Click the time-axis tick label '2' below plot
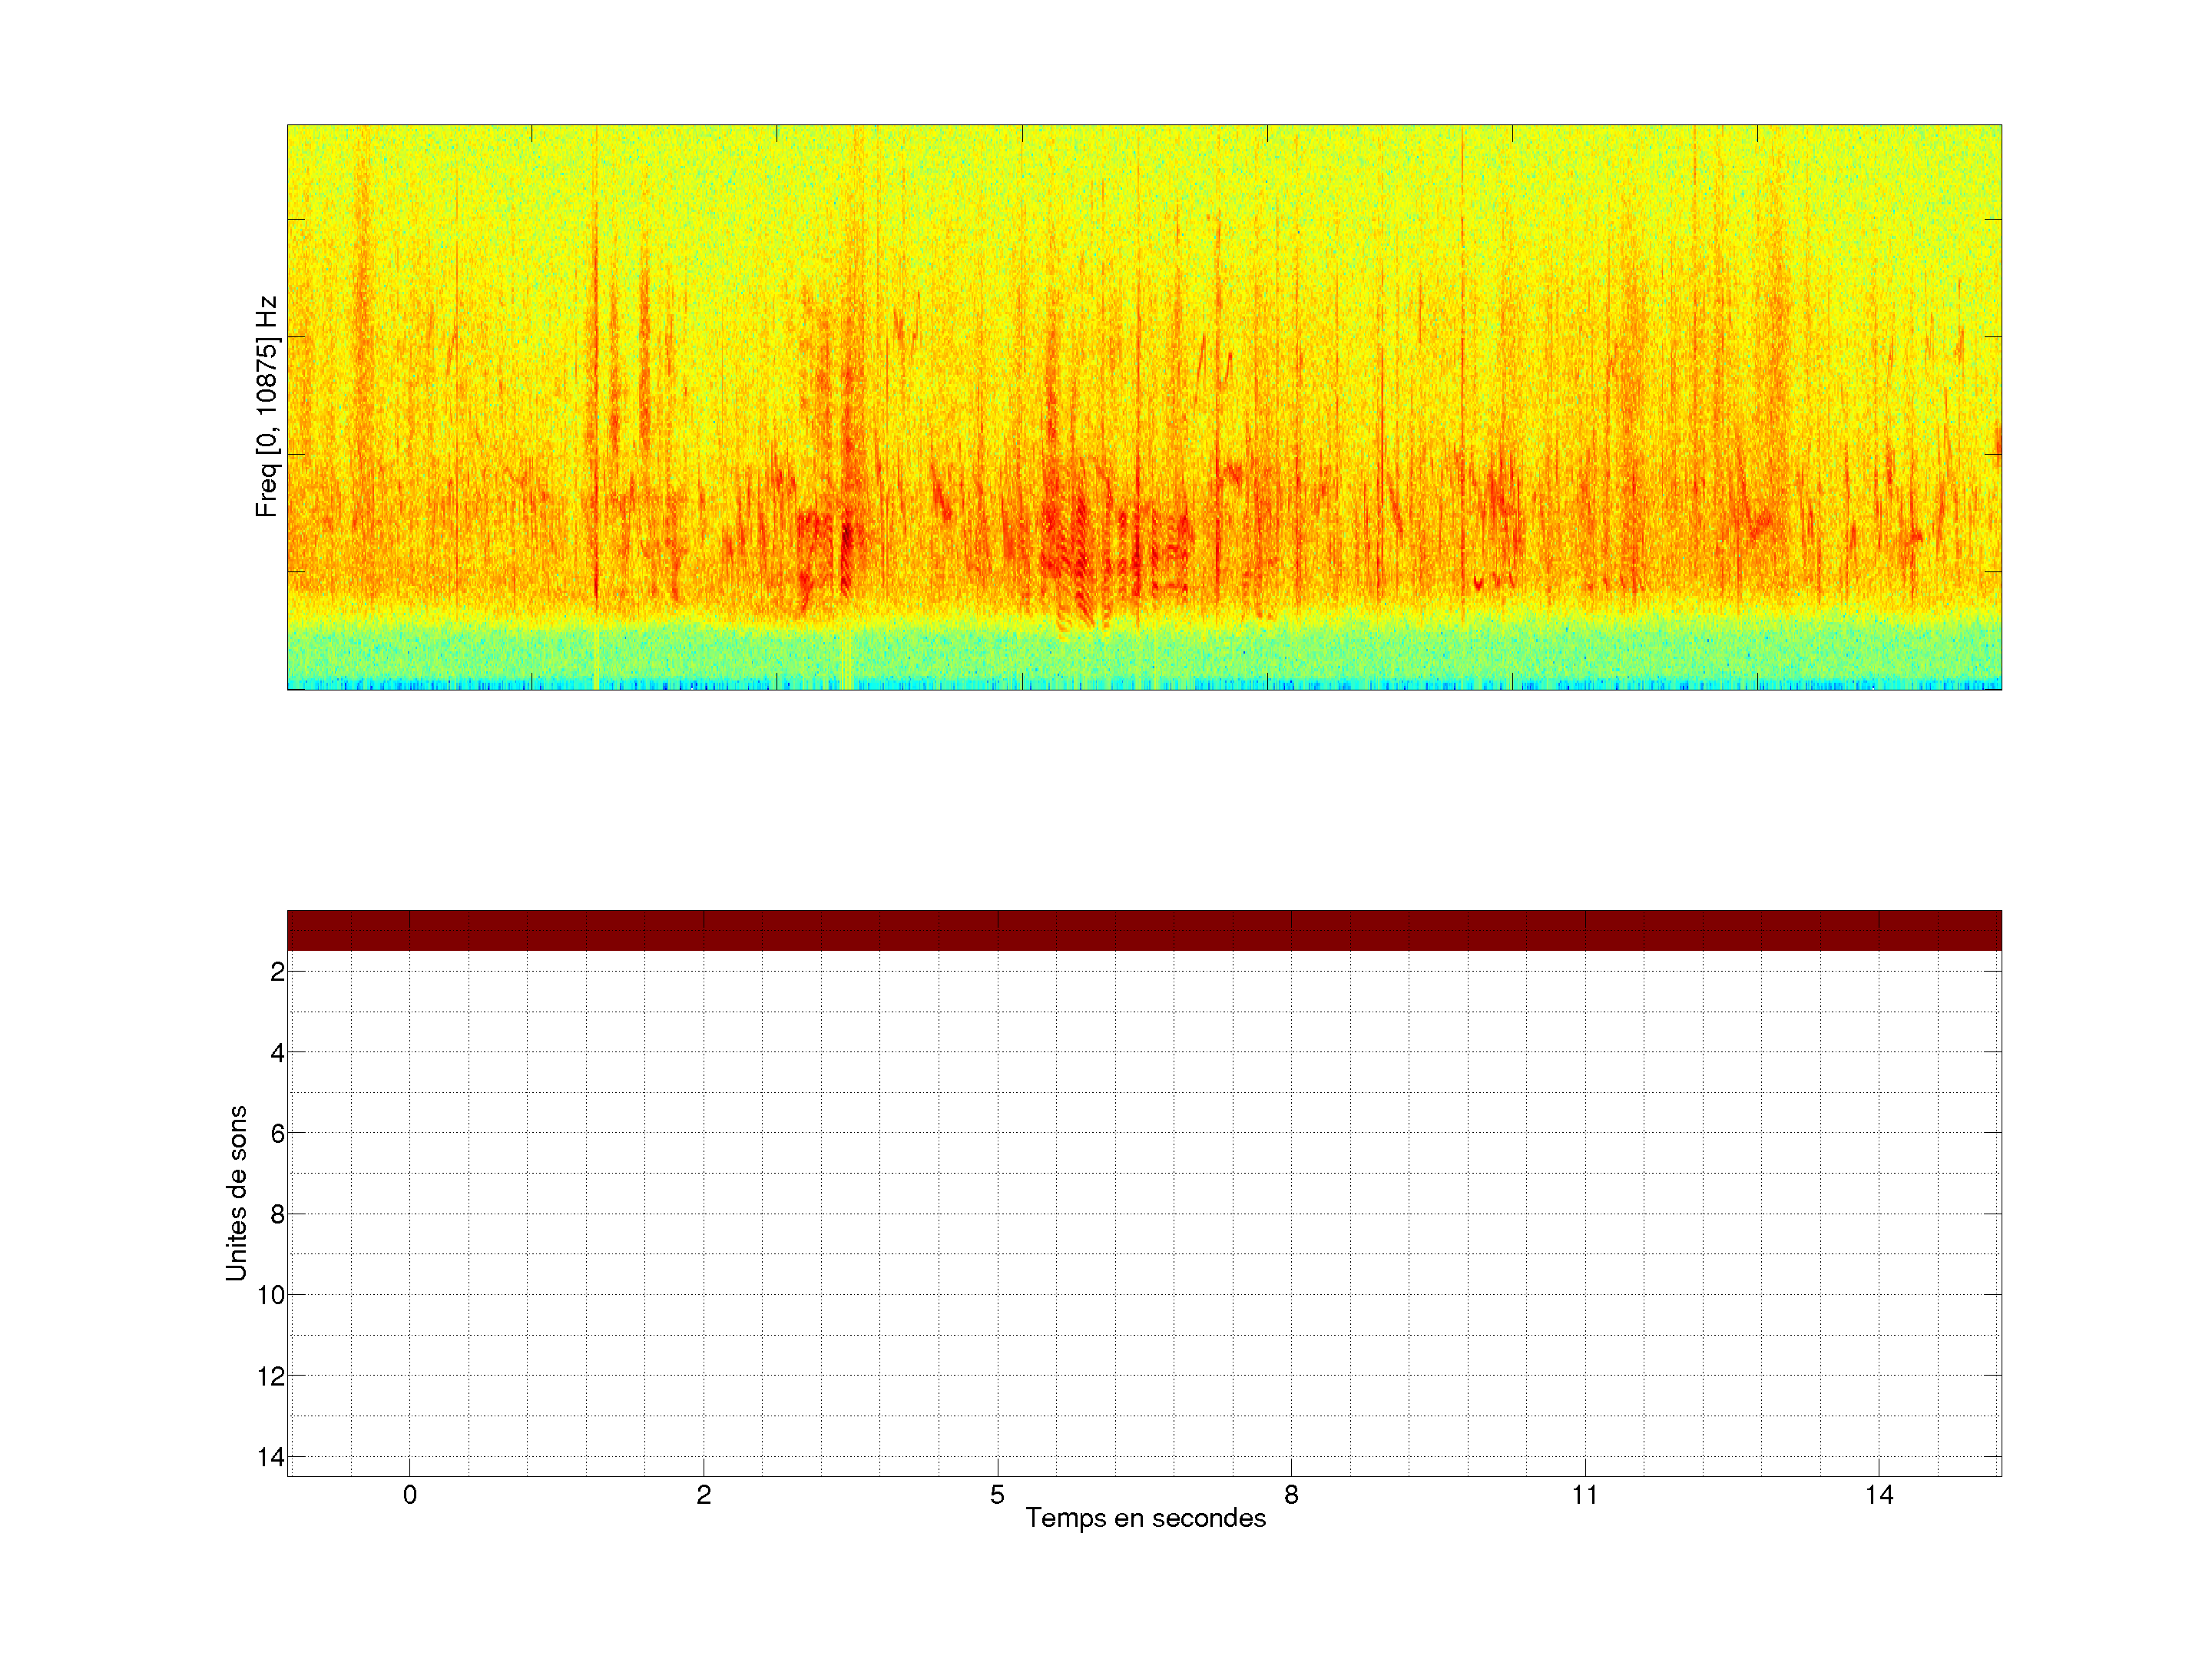2212x1659 pixels. (704, 1495)
